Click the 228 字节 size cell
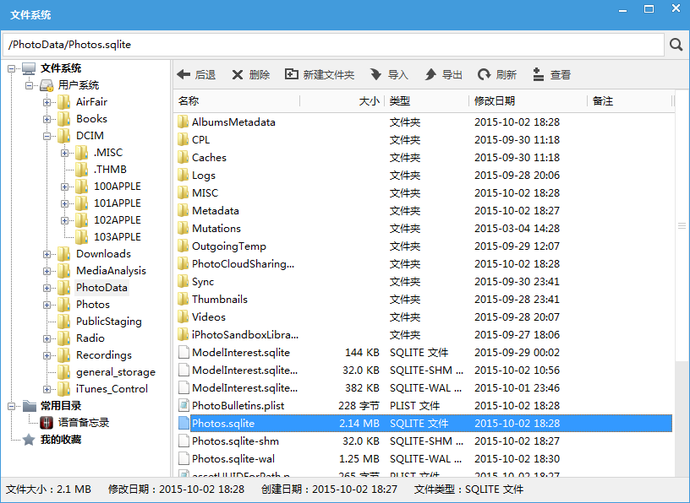 359,405
